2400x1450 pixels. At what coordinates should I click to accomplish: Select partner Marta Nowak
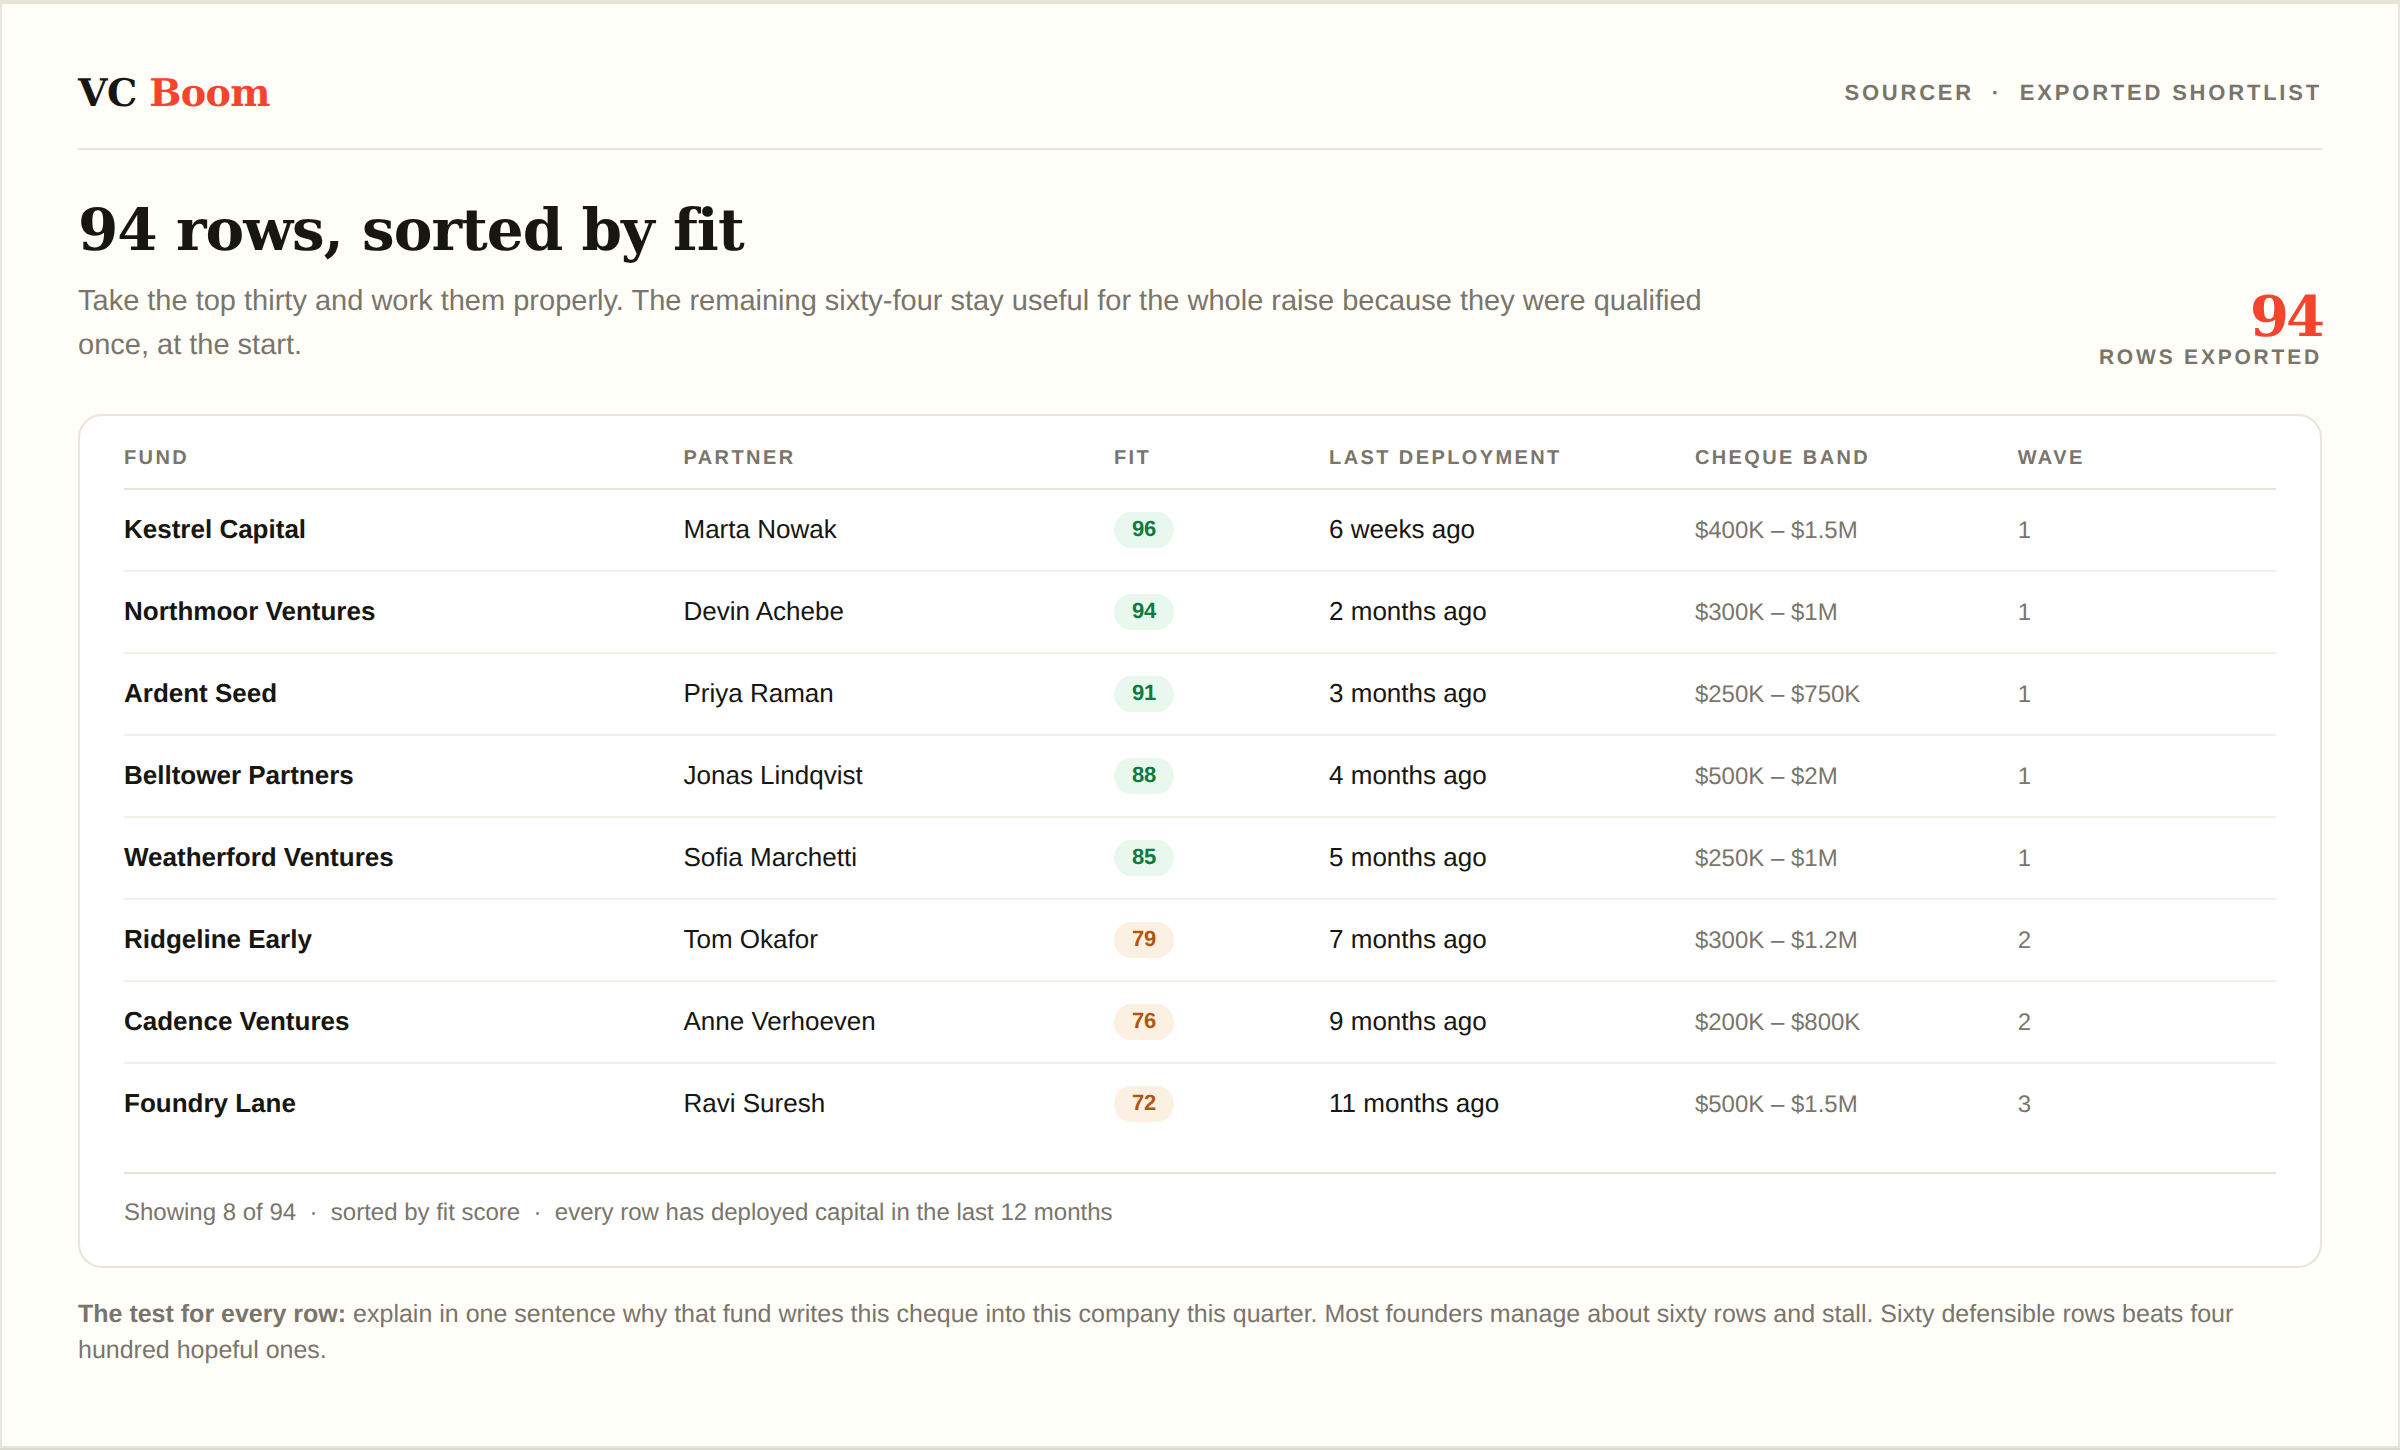760,529
